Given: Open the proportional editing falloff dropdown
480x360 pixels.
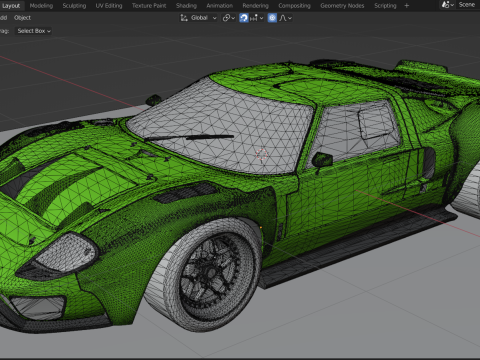Looking at the screenshot, I should click(285, 18).
